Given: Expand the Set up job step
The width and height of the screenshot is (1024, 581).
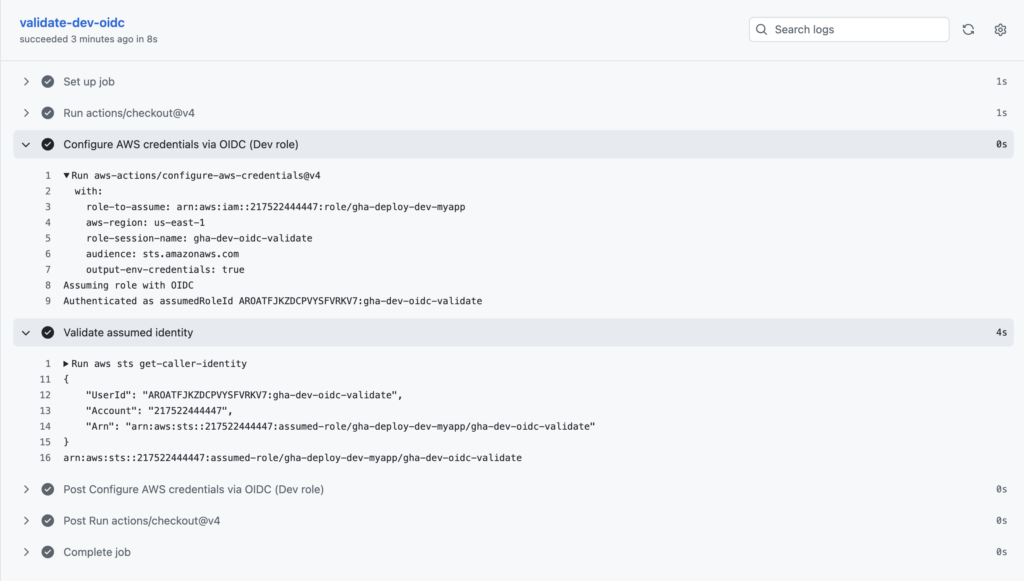Looking at the screenshot, I should 26,81.
